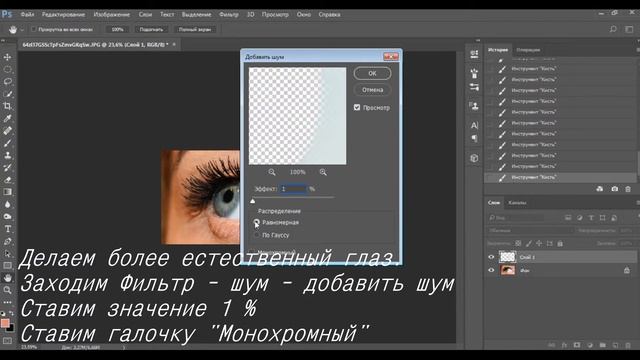Toggle text layer filter in Layers panel
640x360 pixels.
click(591, 218)
